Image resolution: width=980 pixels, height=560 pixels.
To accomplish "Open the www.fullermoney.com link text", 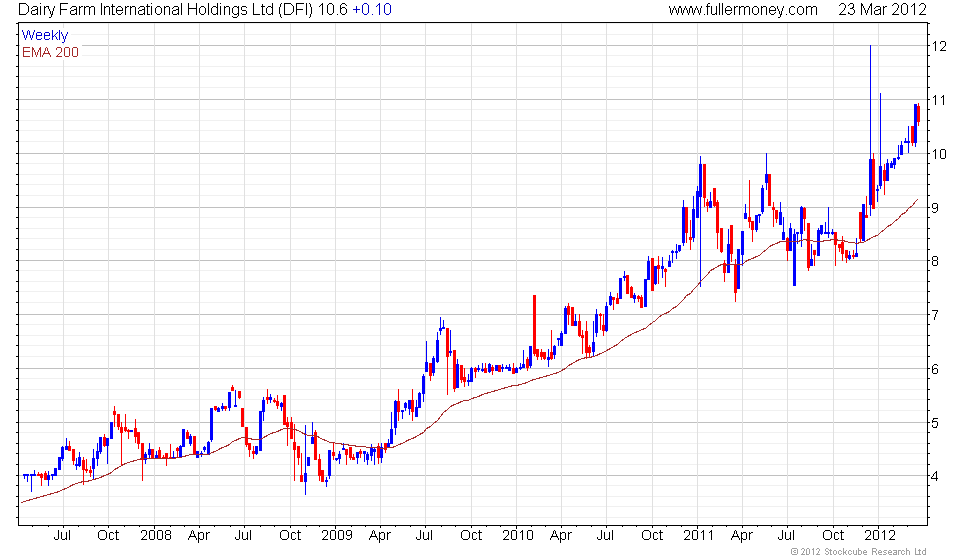I will [x=743, y=9].
